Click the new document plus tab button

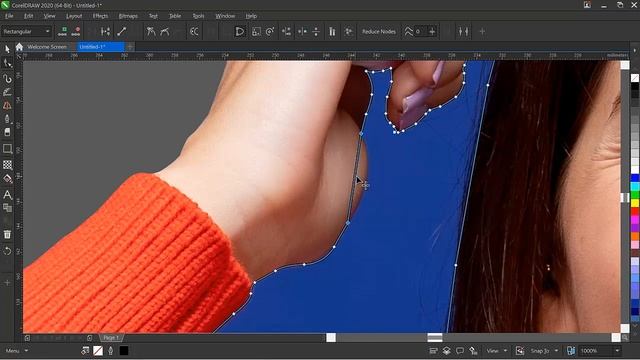130,47
